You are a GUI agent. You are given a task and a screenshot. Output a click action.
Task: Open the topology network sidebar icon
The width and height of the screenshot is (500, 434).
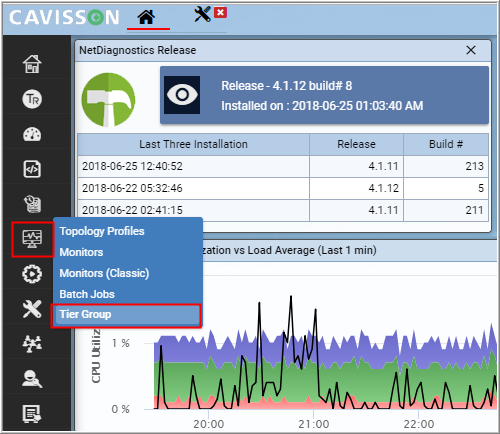tap(32, 344)
